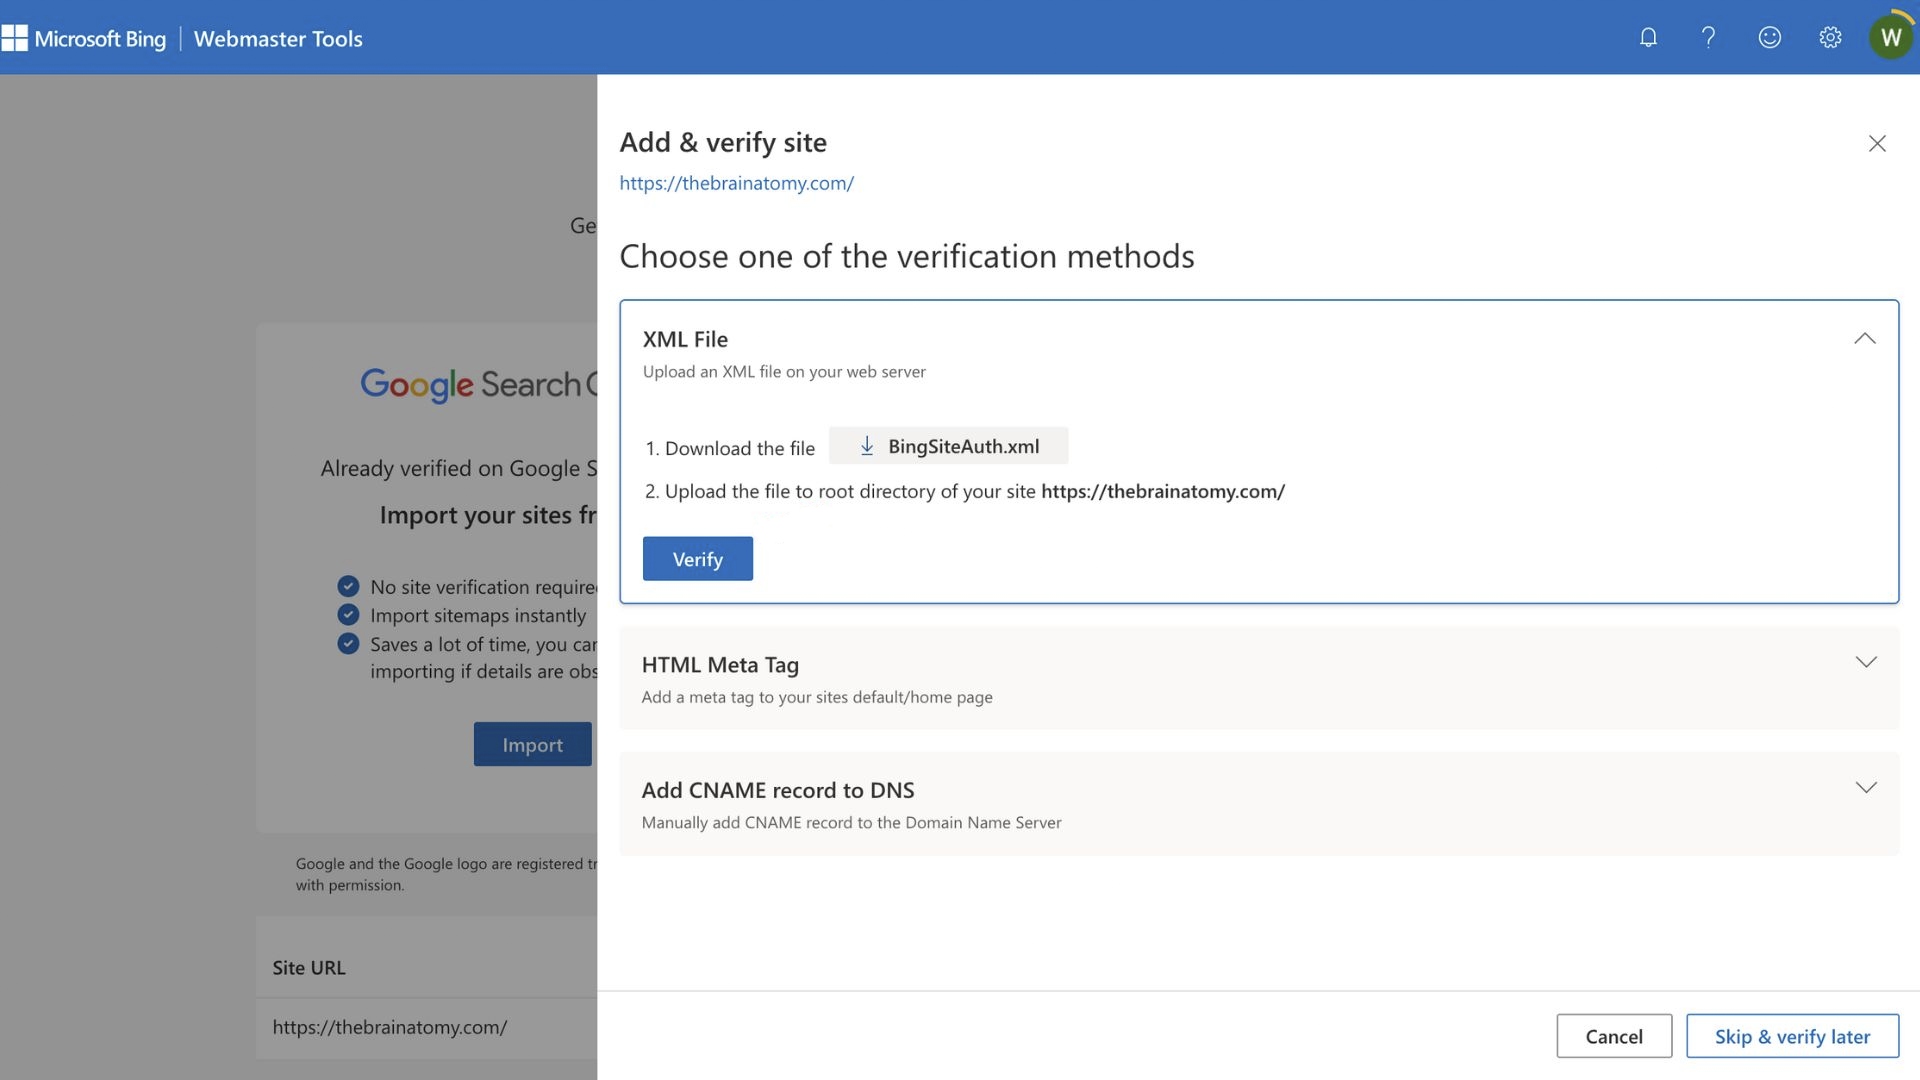The height and width of the screenshot is (1080, 1920).
Task: Click the Verify button
Action: 697,559
